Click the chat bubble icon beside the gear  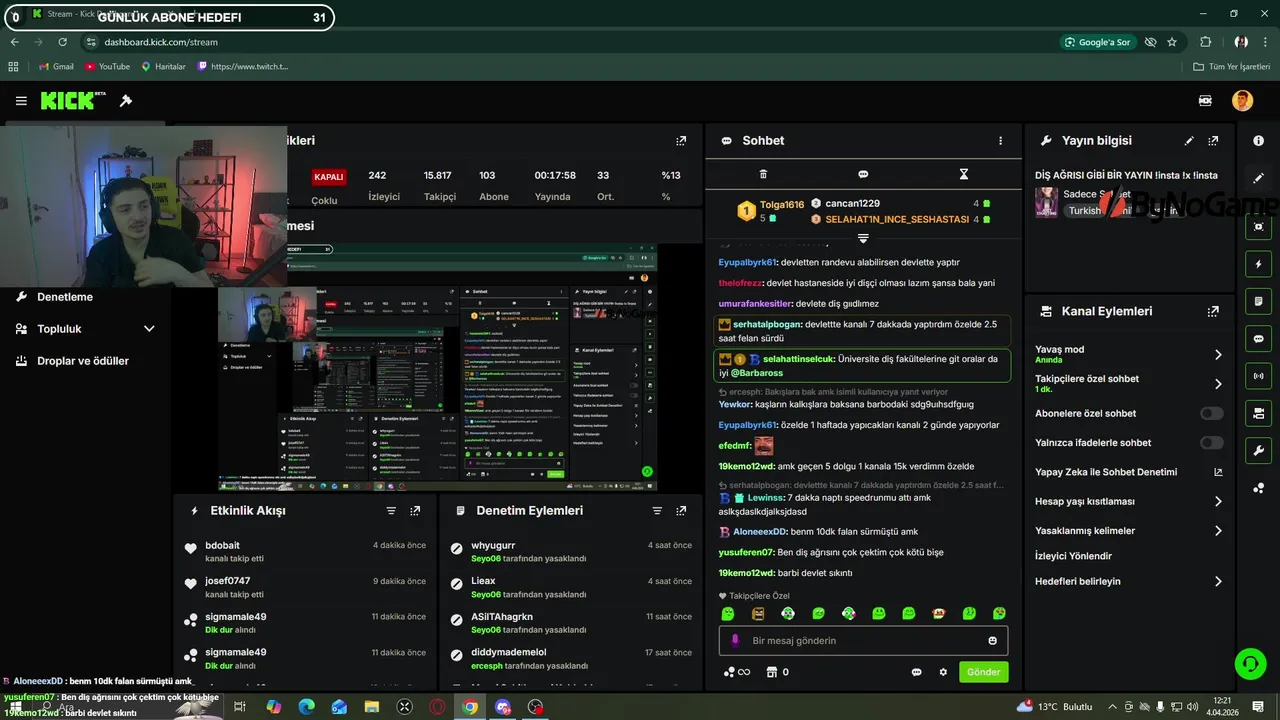click(x=916, y=672)
